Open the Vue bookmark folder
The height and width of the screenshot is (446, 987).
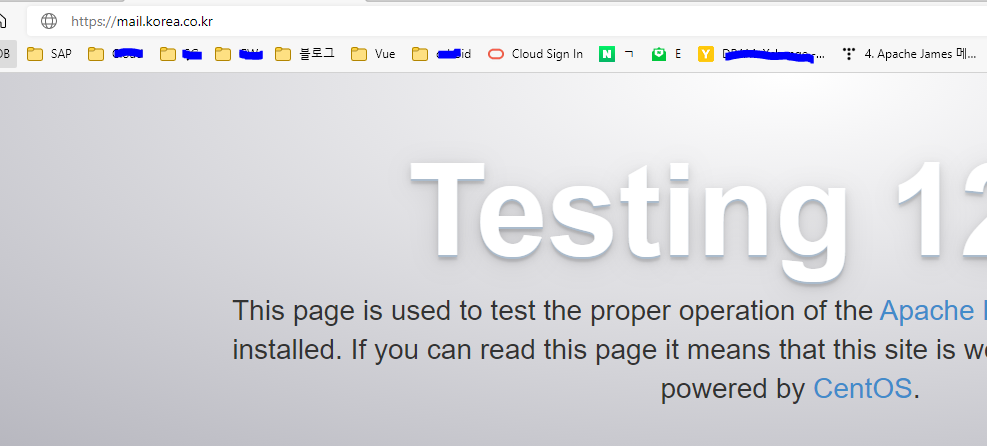click(373, 54)
